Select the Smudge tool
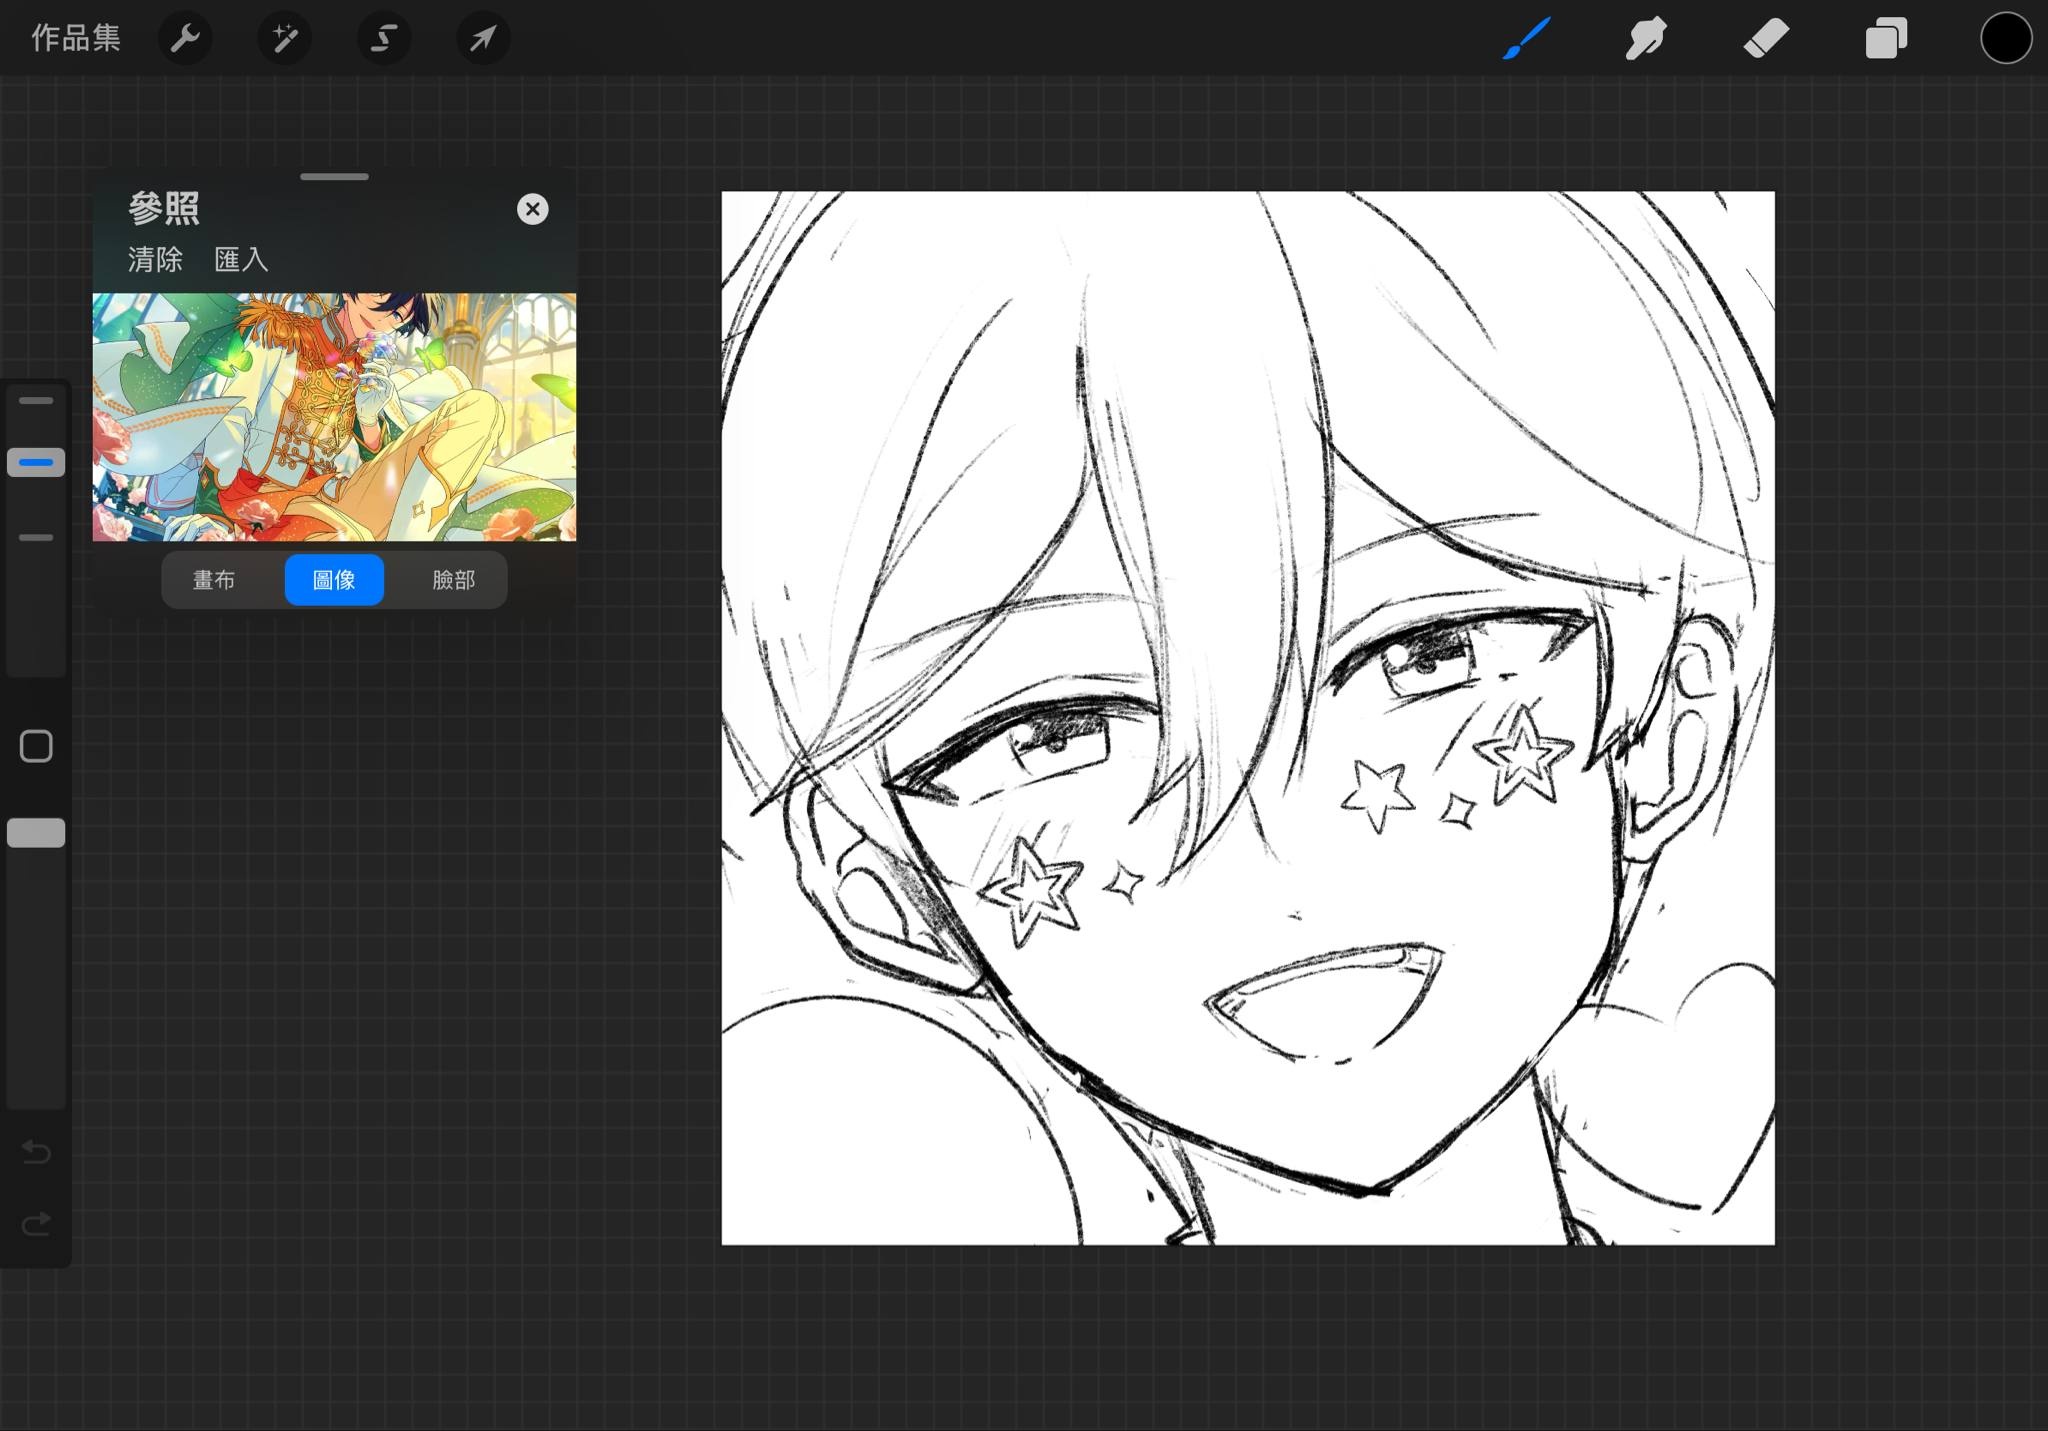The height and width of the screenshot is (1431, 2048). point(1645,39)
